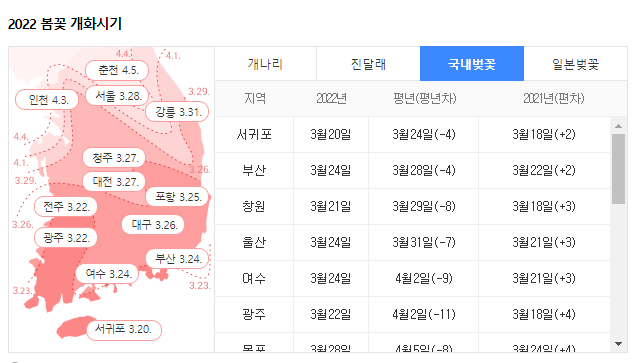
Task: Click the 강릉 3.31. map label
Action: (177, 112)
